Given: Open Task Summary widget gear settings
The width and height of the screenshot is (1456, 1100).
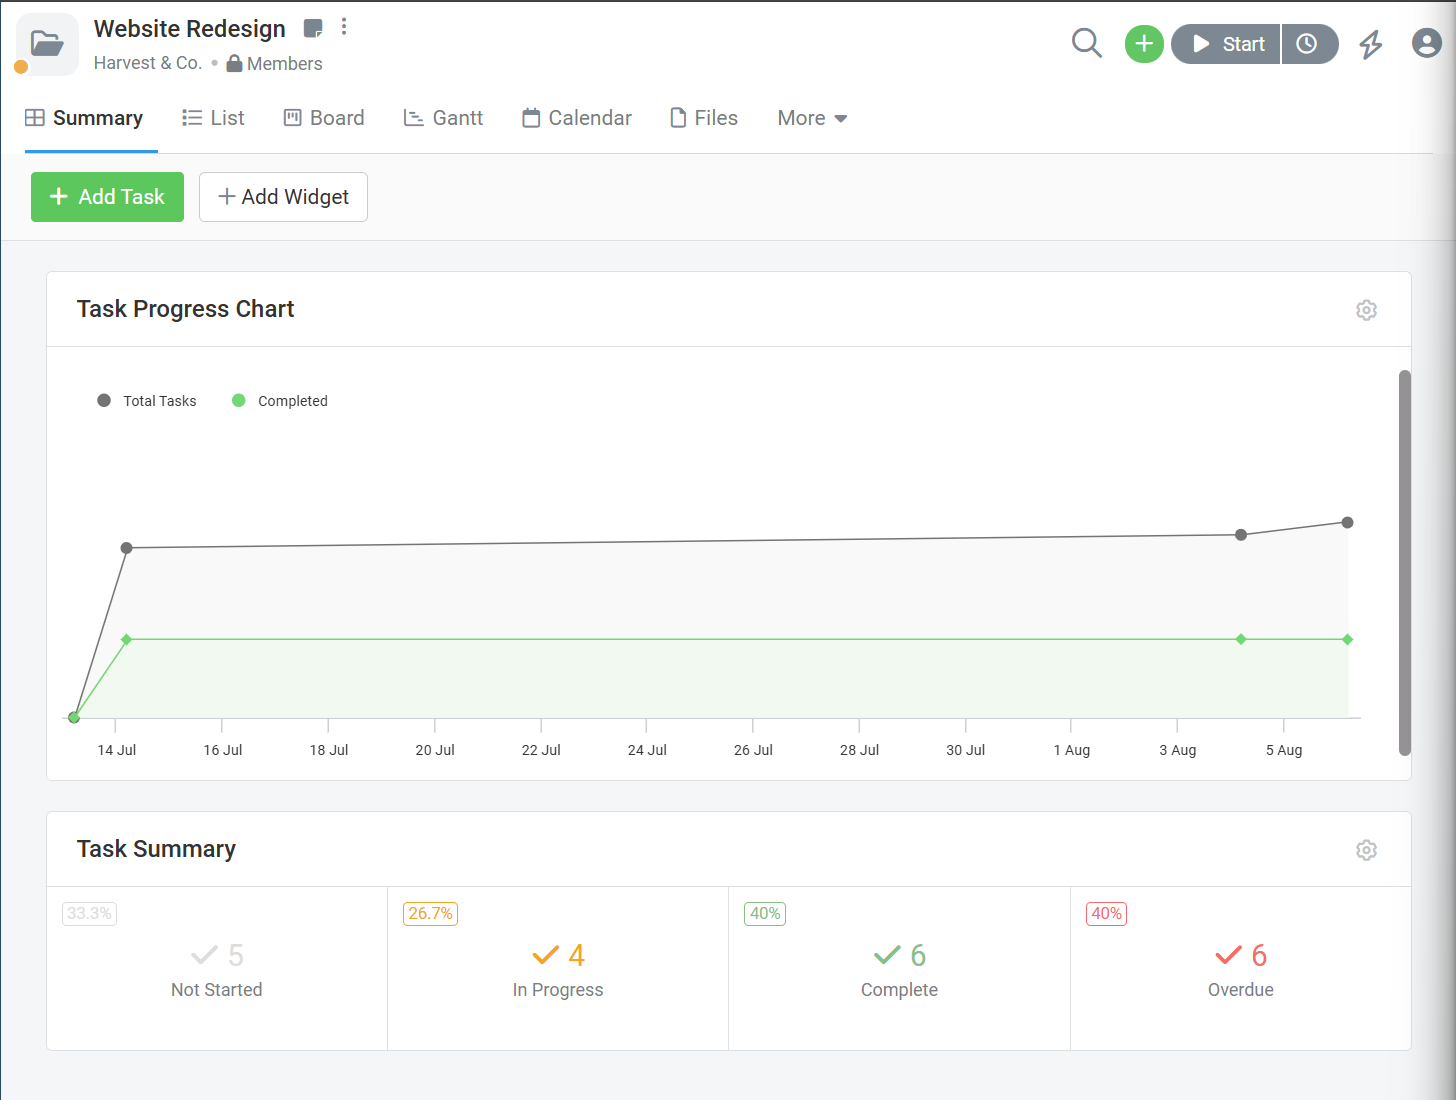Looking at the screenshot, I should [x=1366, y=850].
